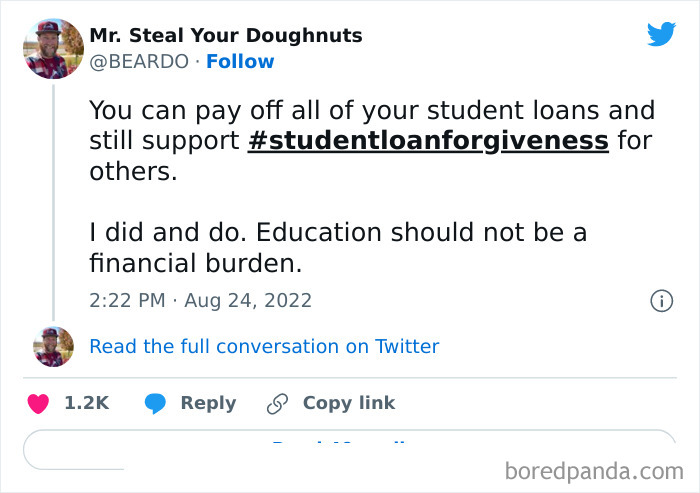The width and height of the screenshot is (700, 493).
Task: Click the boredpanda.com watermark
Action: pos(594,469)
